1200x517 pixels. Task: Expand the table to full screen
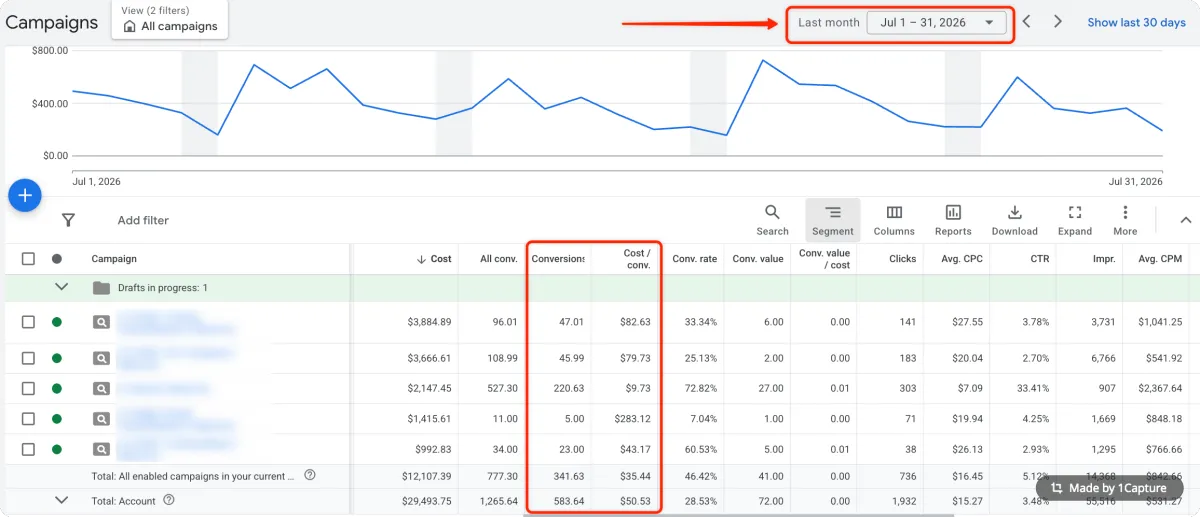1075,220
